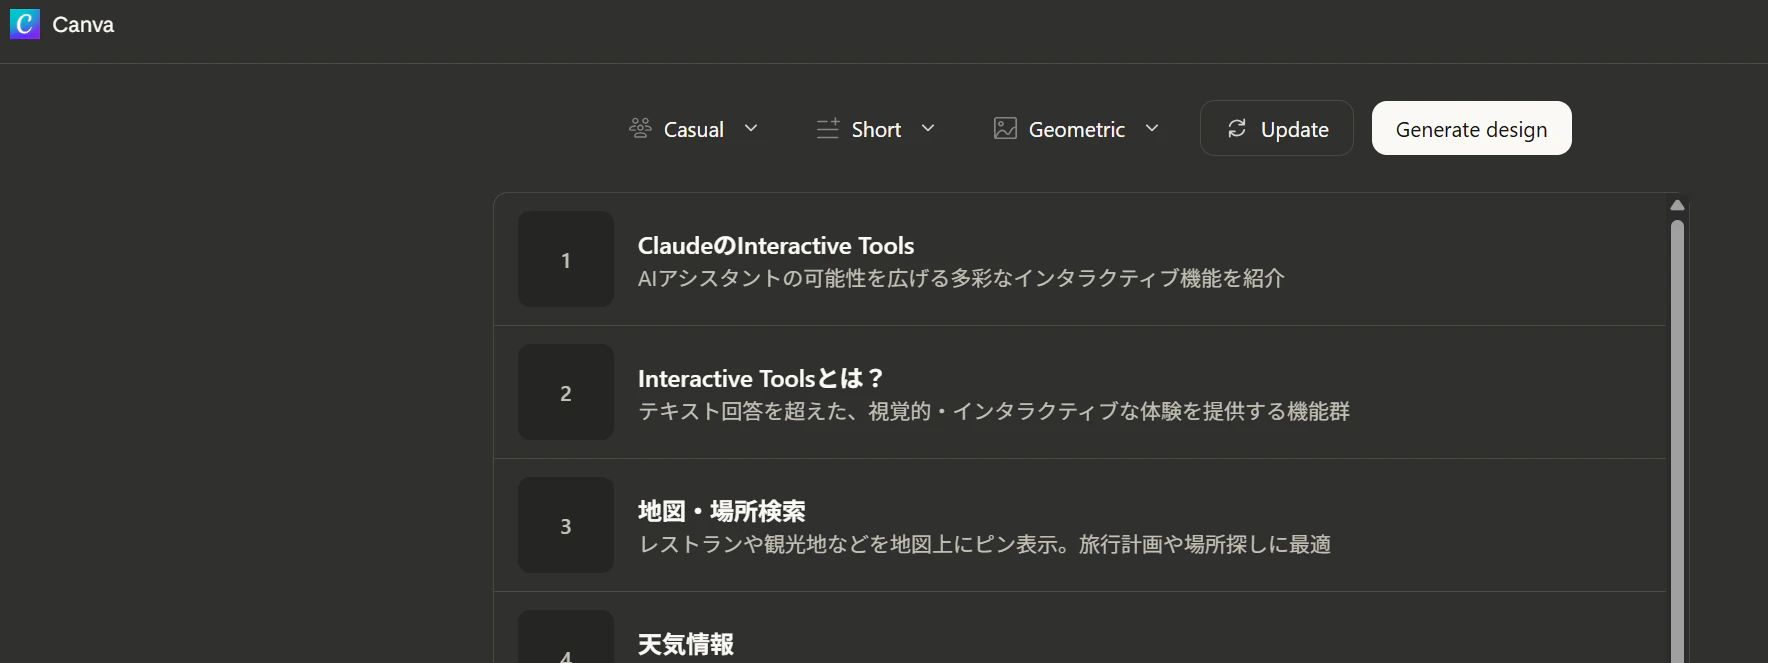Click the Generate design button
This screenshot has height=663, width=1768.
tap(1471, 128)
